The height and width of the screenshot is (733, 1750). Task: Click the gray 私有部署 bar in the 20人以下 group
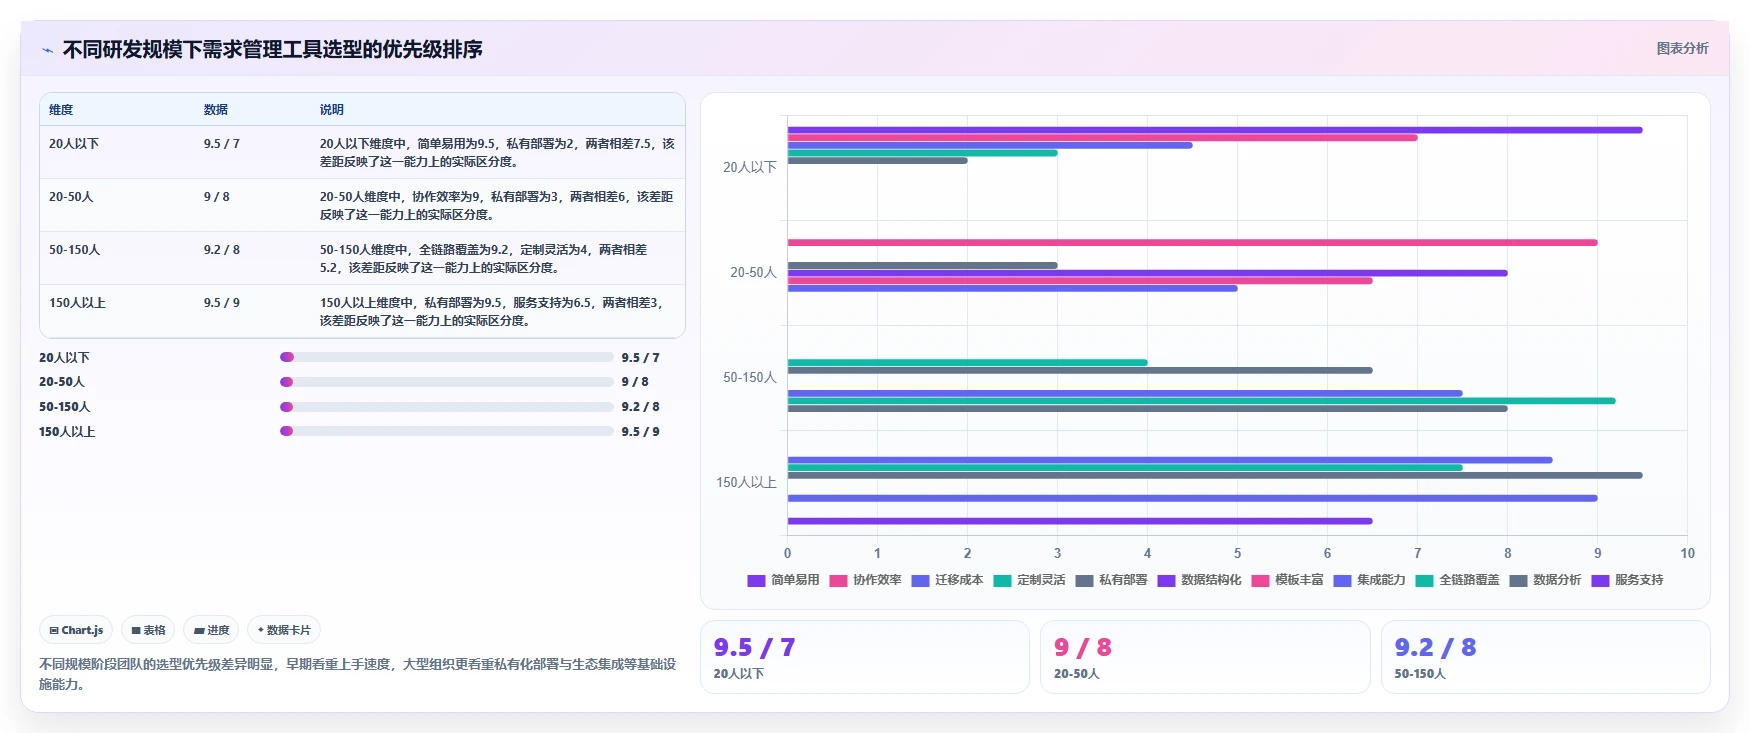(877, 161)
